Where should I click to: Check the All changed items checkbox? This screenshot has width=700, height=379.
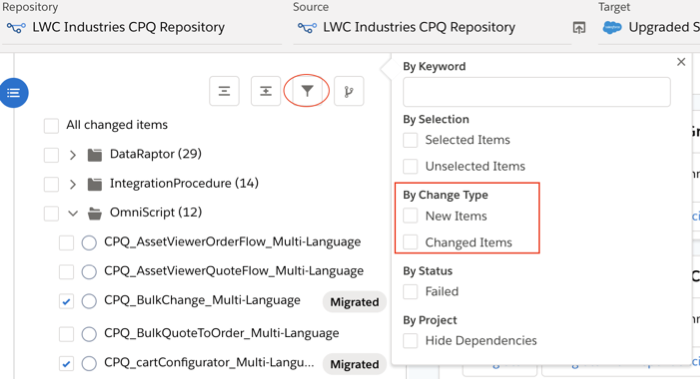point(51,126)
